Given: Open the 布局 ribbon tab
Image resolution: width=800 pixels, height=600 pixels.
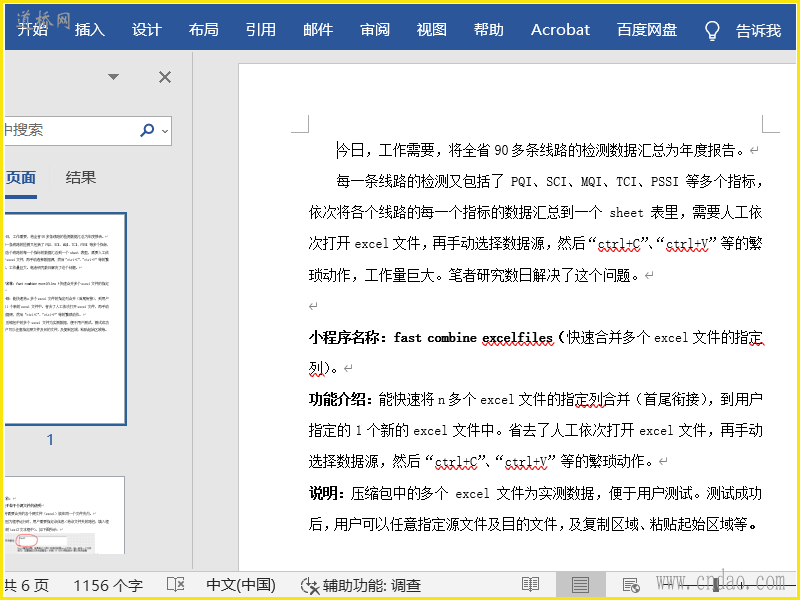Looking at the screenshot, I should (x=203, y=30).
